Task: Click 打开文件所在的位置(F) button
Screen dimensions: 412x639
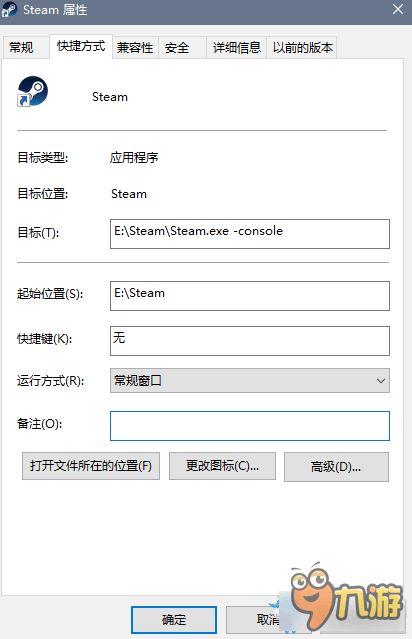Action: point(91,466)
